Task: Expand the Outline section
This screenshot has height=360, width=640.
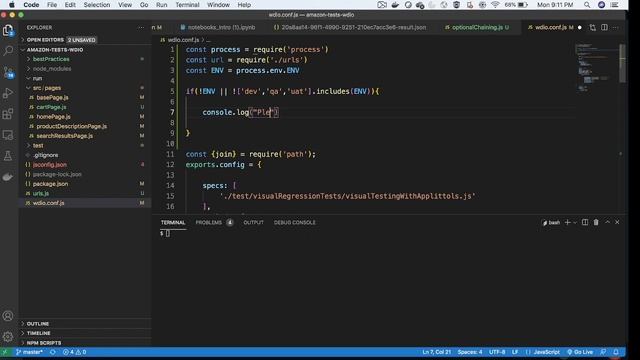Action: click(x=38, y=324)
